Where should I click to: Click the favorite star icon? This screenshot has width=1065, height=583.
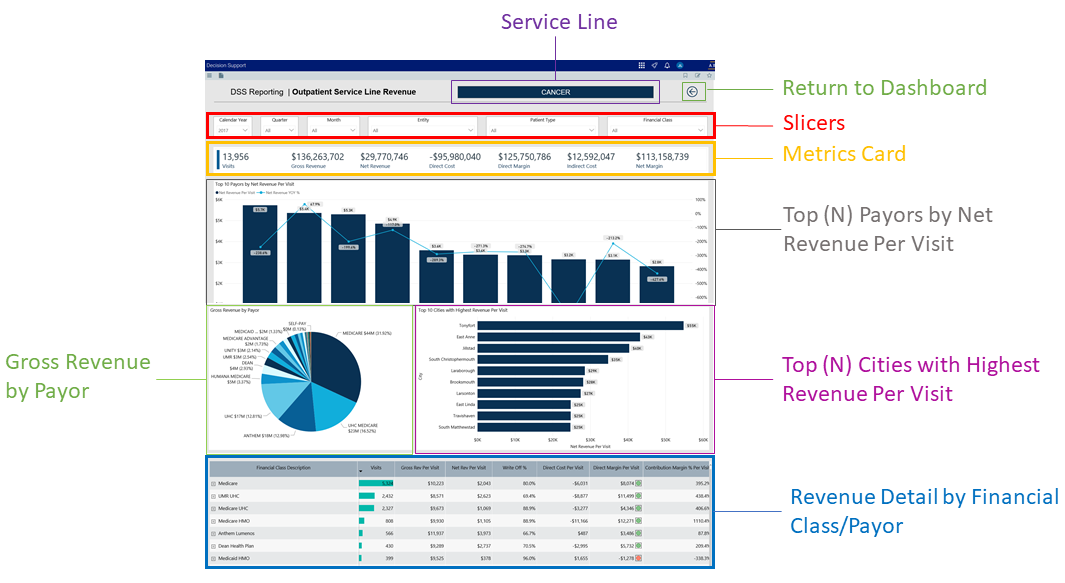[710, 75]
